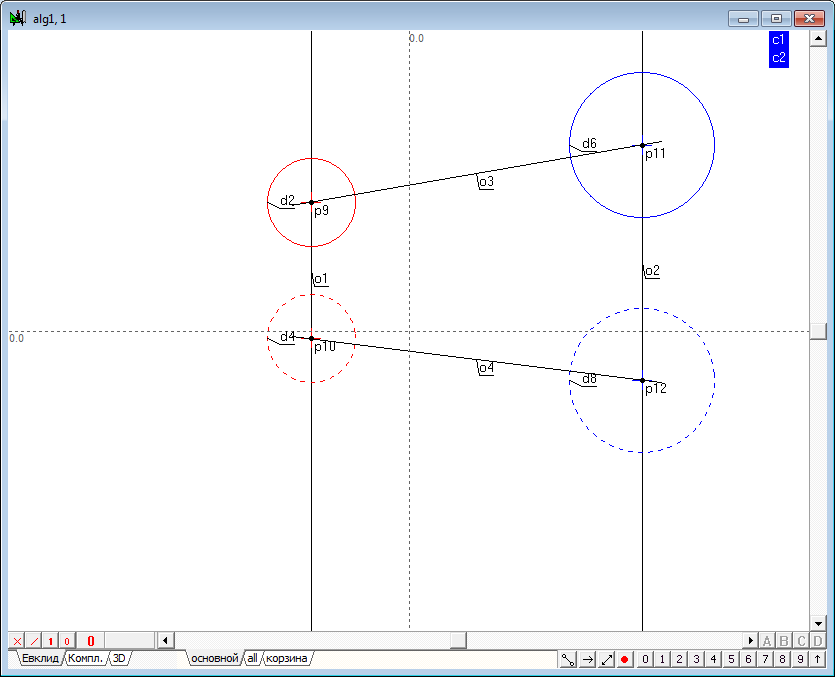Click the grayed D button
The image size is (835, 677).
[x=818, y=641]
